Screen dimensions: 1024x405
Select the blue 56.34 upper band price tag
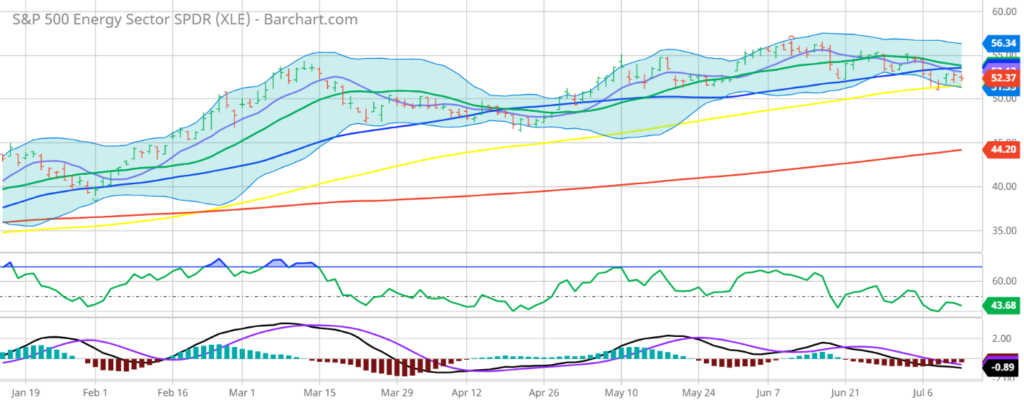[1000, 44]
